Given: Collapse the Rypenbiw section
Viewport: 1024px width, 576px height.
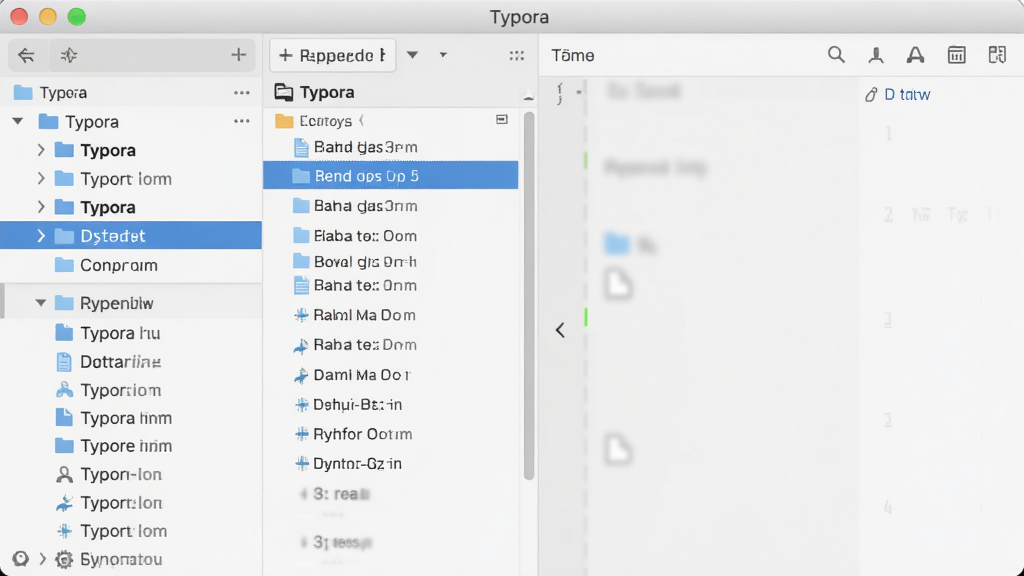Looking at the screenshot, I should pyautogui.click(x=40, y=303).
